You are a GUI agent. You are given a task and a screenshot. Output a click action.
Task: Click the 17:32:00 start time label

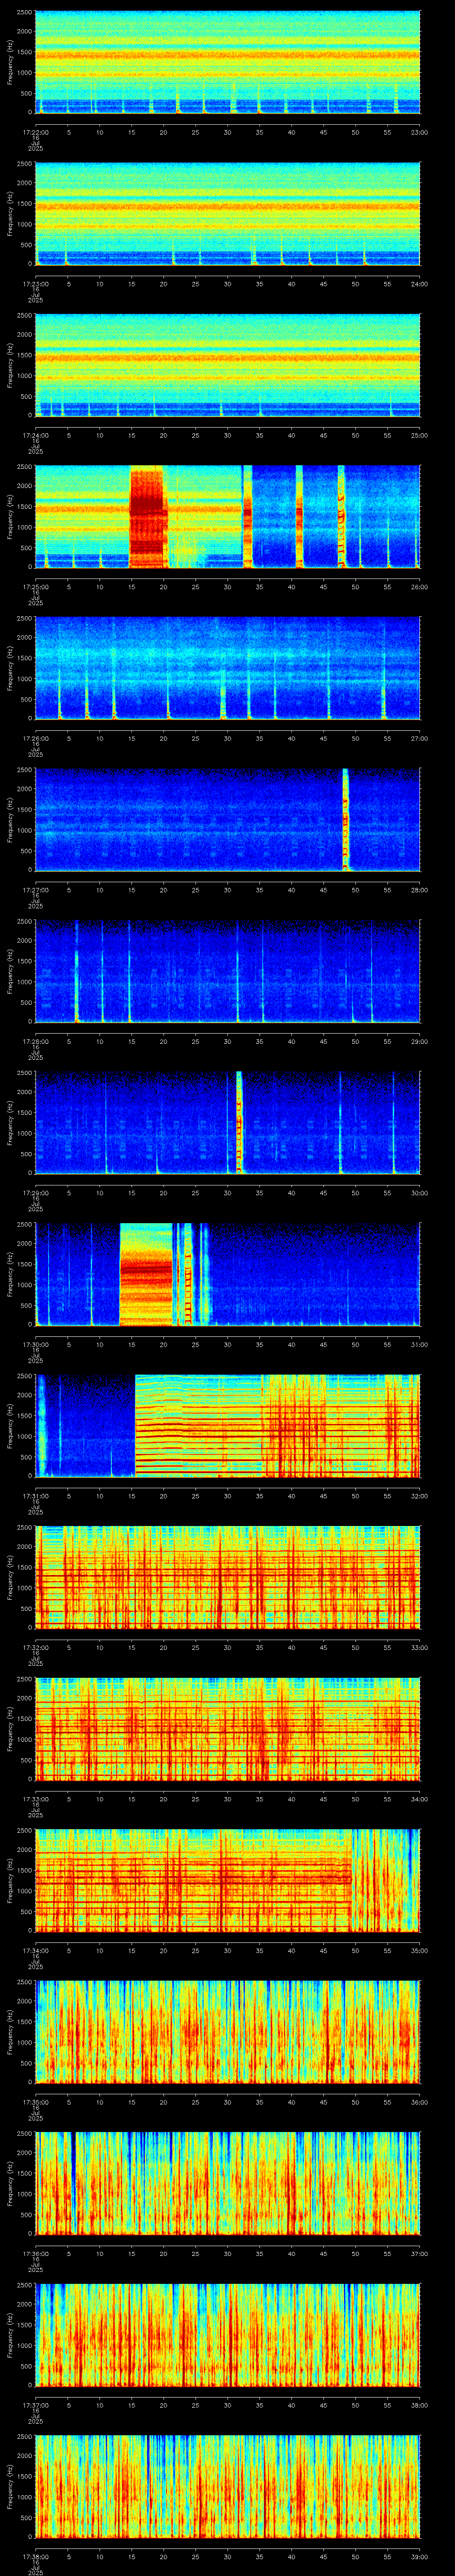point(35,1647)
